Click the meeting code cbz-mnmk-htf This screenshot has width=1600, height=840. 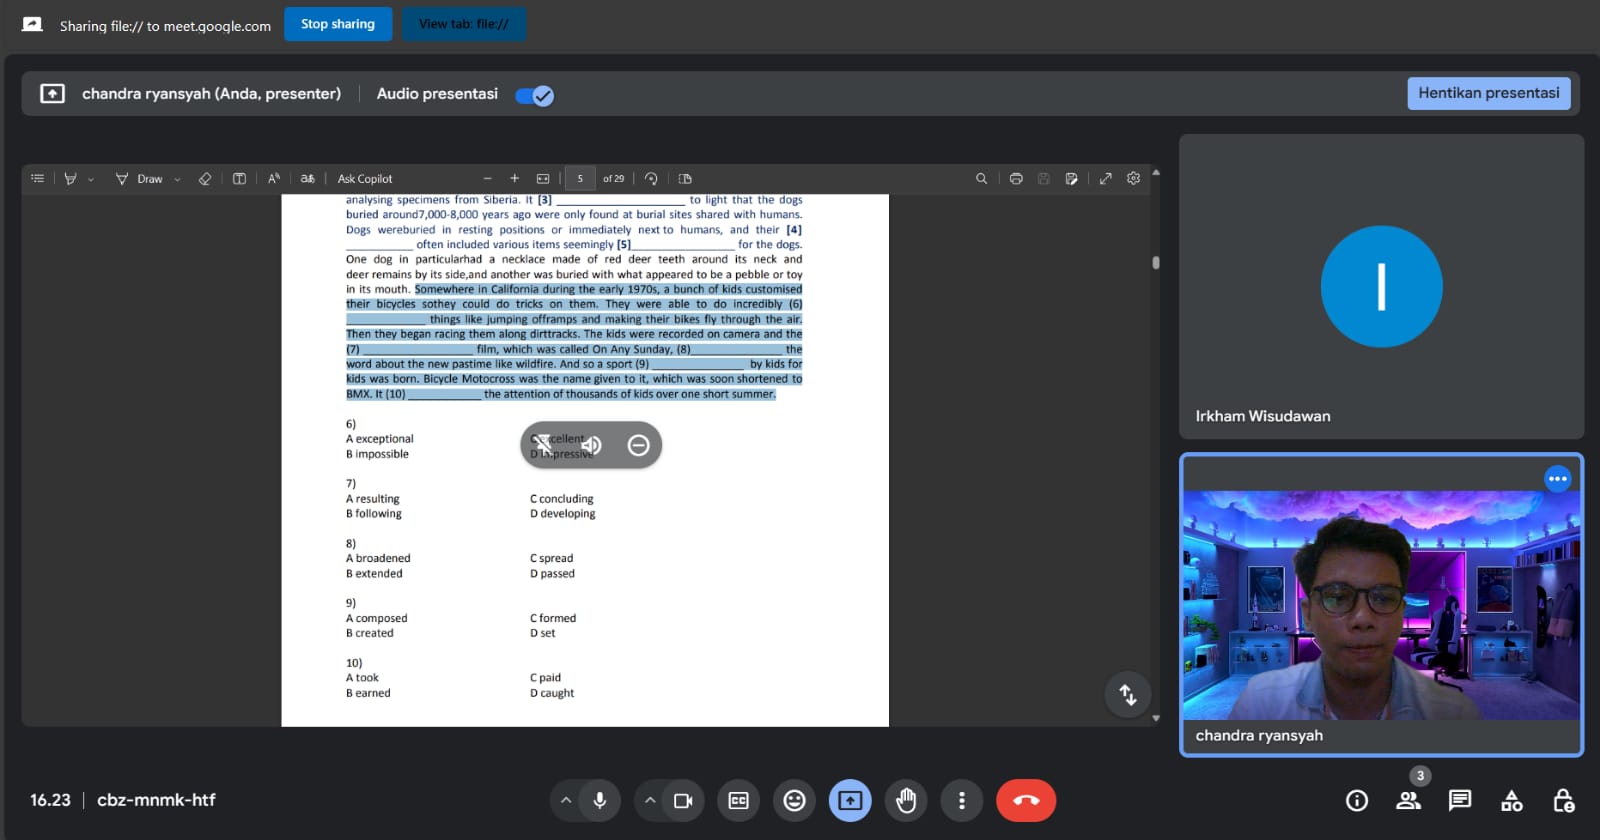pos(156,800)
